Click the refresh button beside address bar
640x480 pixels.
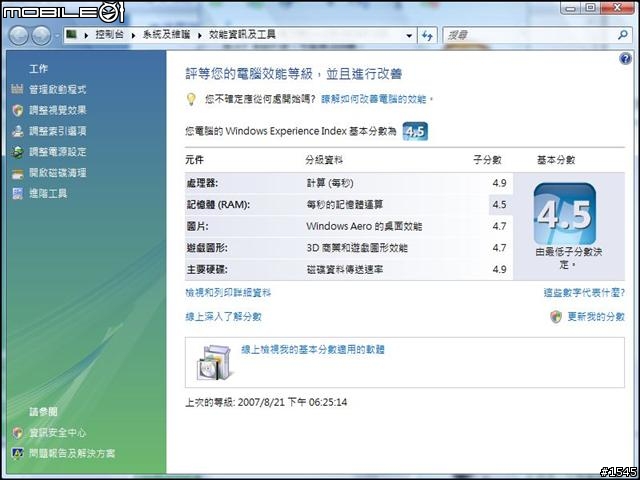(427, 36)
